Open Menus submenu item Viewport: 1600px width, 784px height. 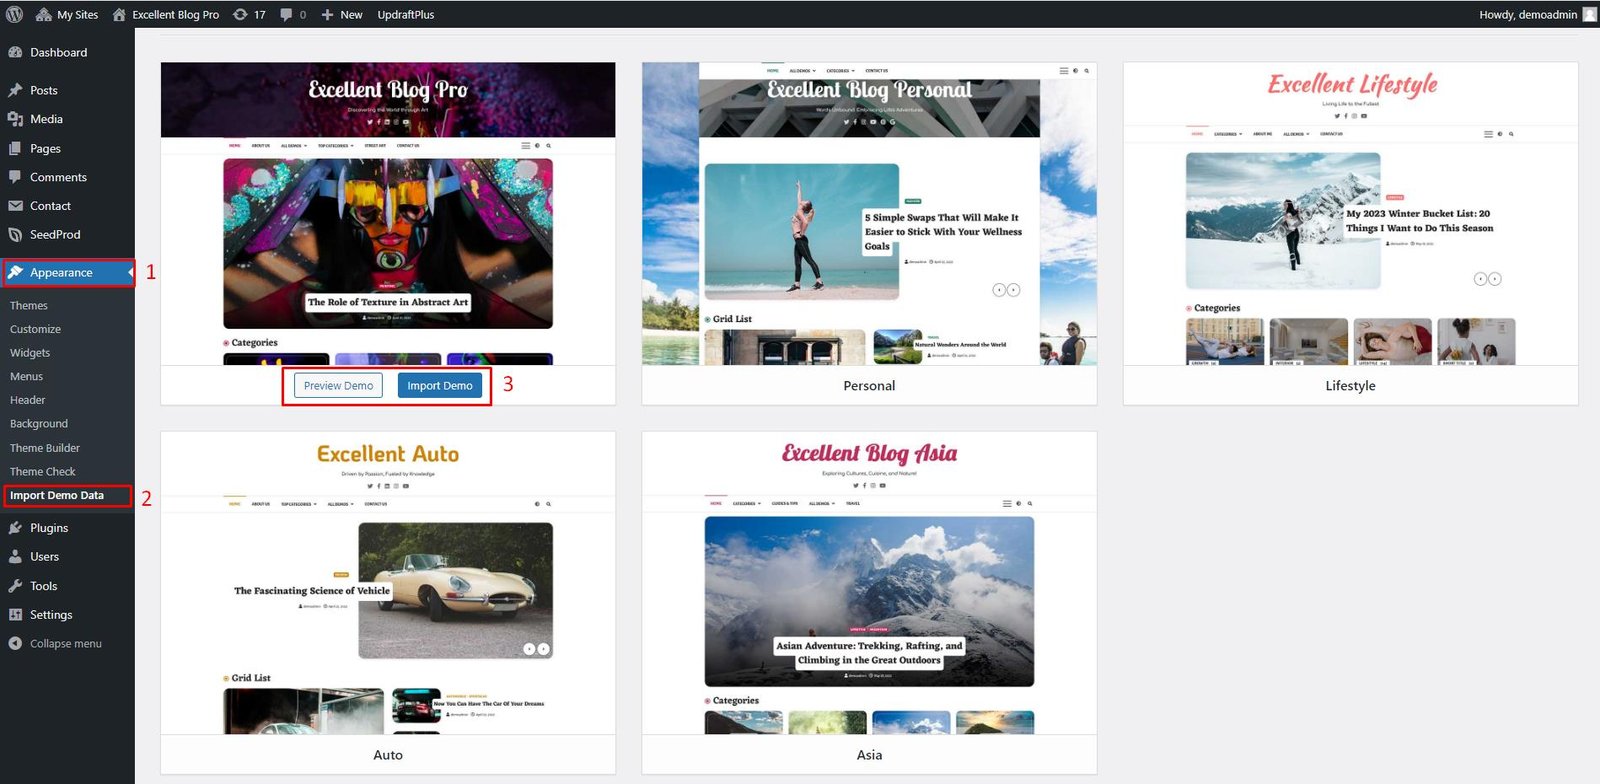coord(26,377)
